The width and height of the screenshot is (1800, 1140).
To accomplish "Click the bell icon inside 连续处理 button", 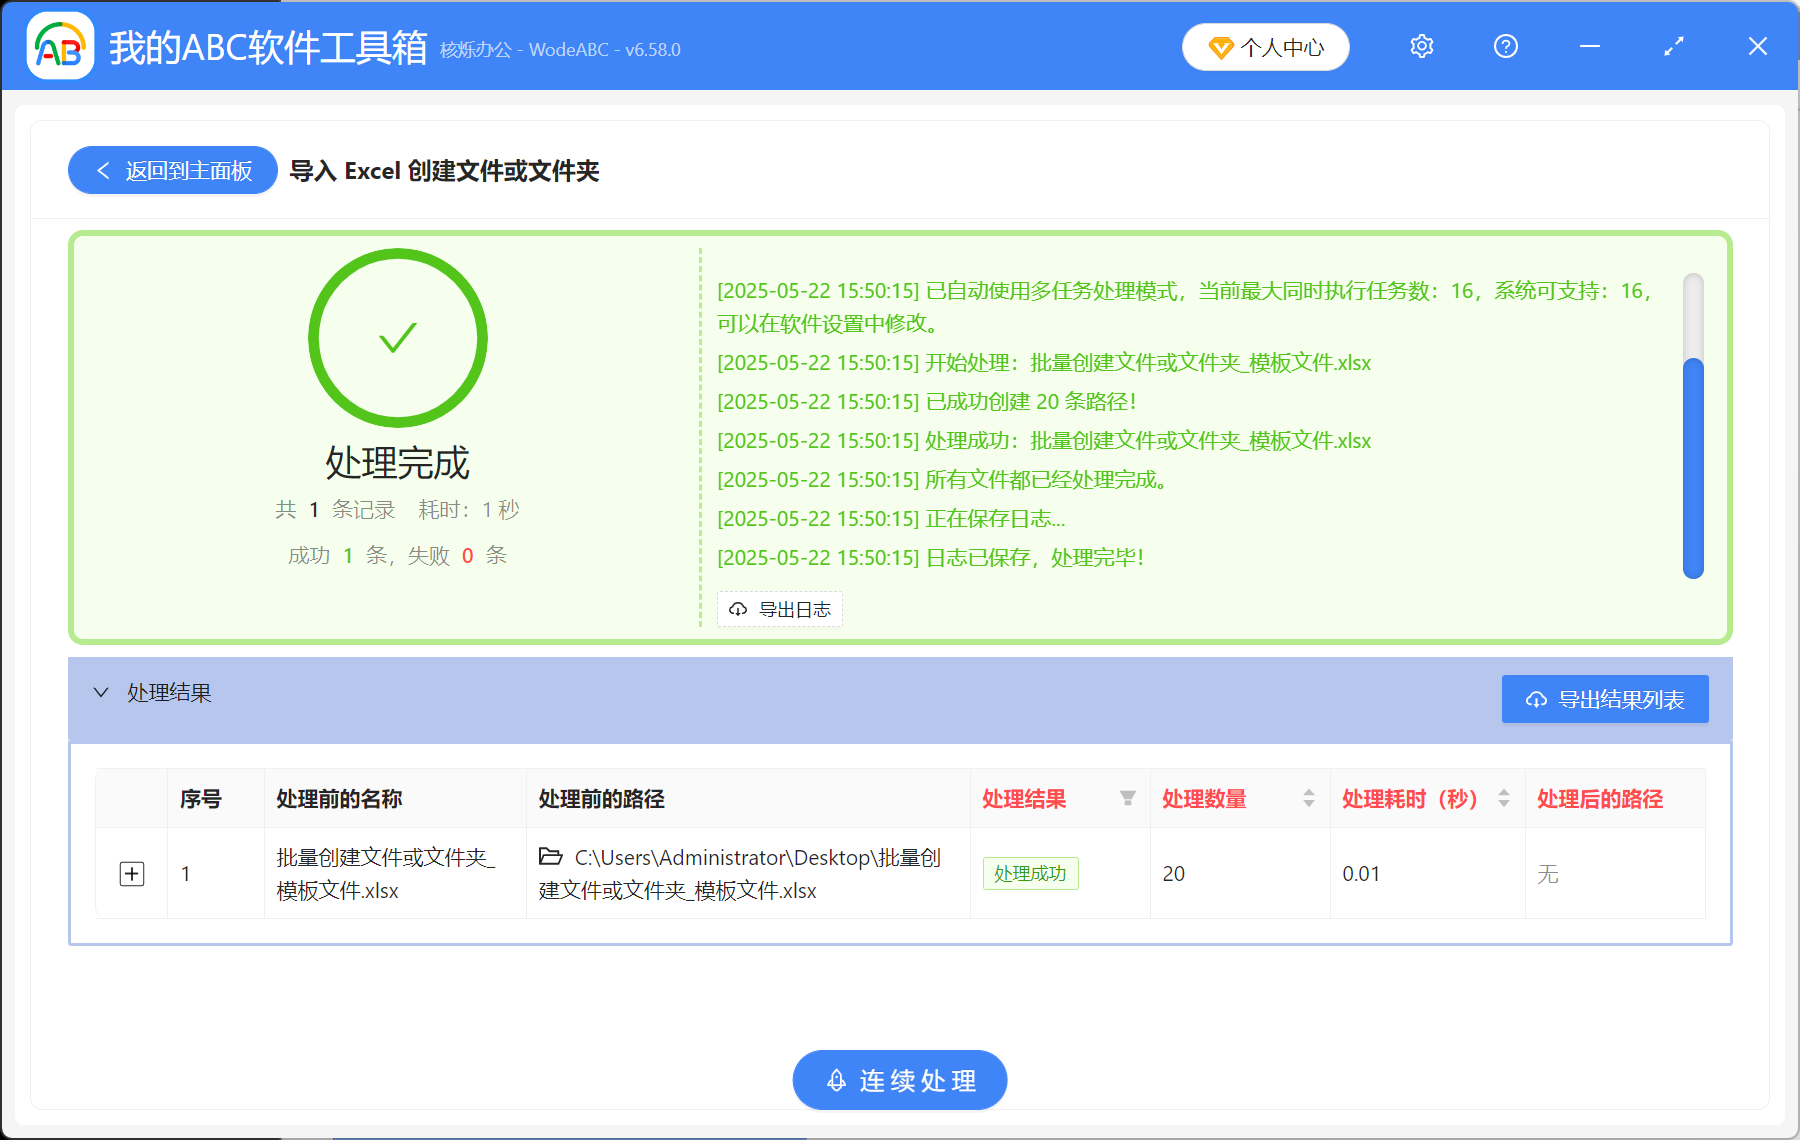I will tap(837, 1080).
